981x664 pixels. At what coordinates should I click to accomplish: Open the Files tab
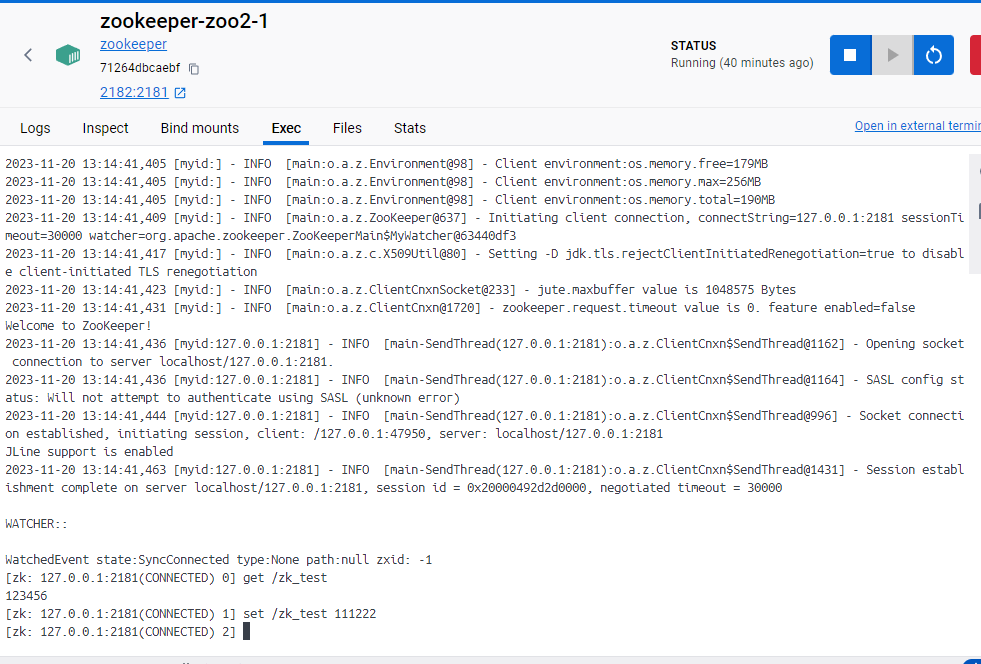coord(347,128)
